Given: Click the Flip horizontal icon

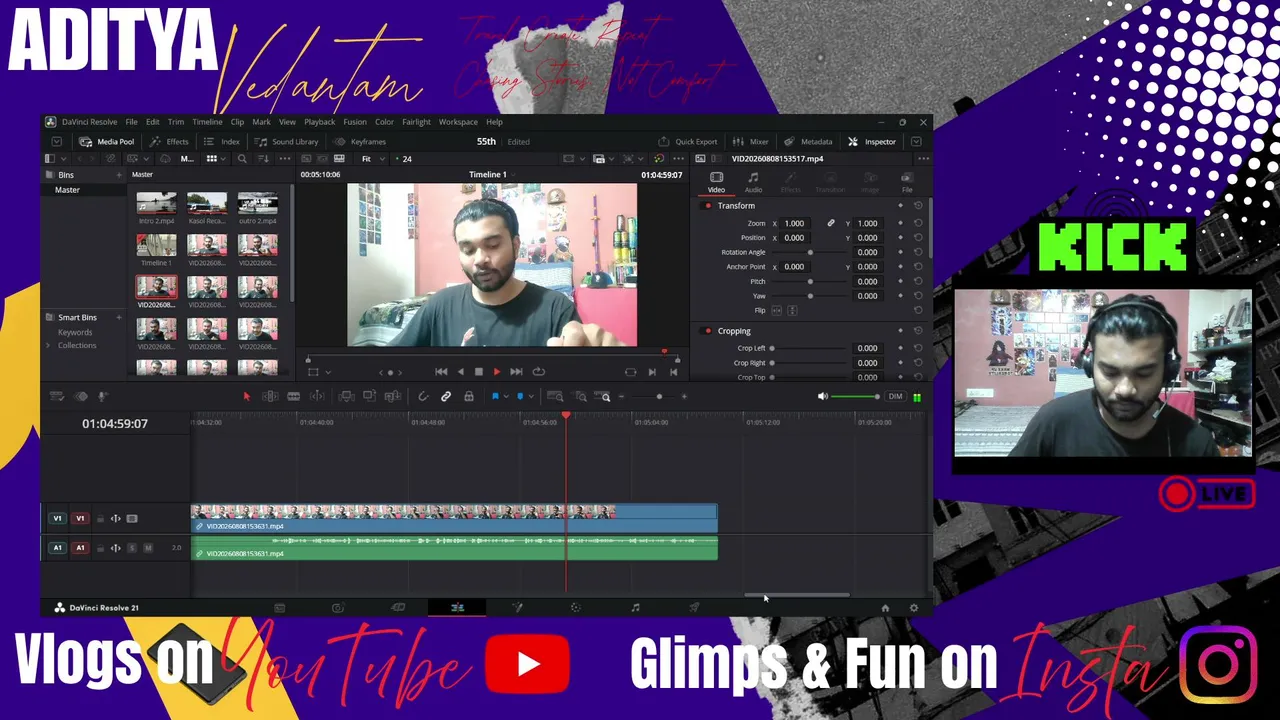Looking at the screenshot, I should [776, 311].
